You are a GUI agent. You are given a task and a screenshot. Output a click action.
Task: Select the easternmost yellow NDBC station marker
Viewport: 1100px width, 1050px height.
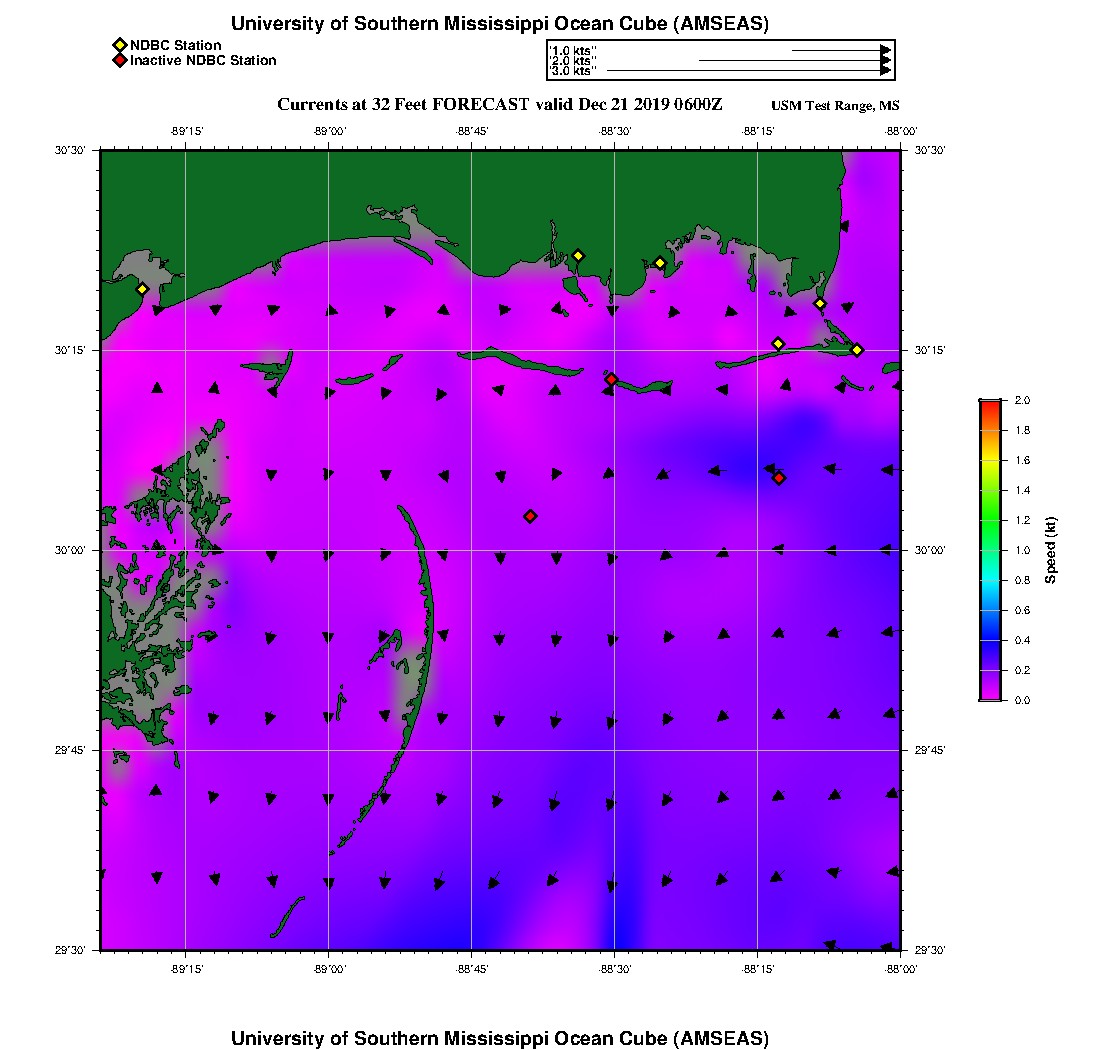(x=857, y=349)
